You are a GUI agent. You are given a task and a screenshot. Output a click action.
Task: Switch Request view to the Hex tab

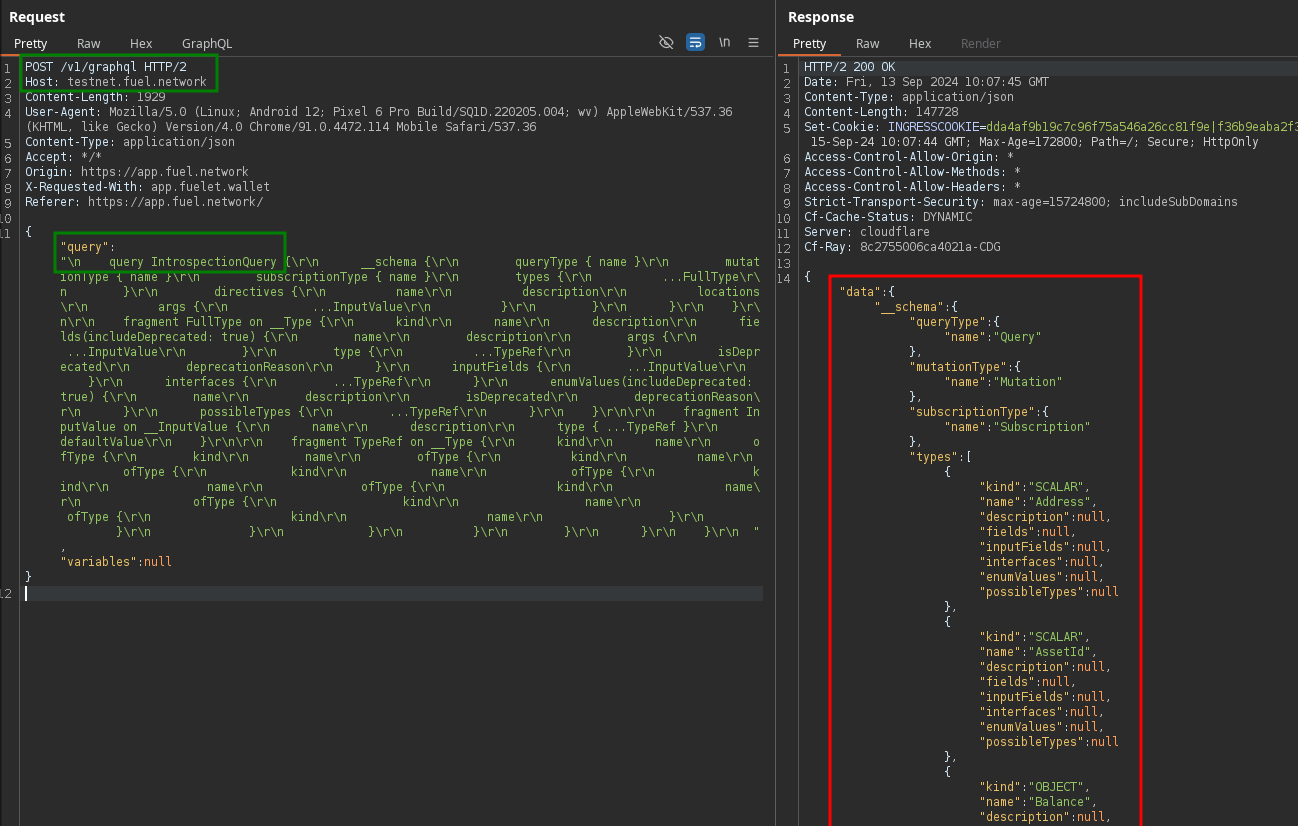pyautogui.click(x=141, y=44)
